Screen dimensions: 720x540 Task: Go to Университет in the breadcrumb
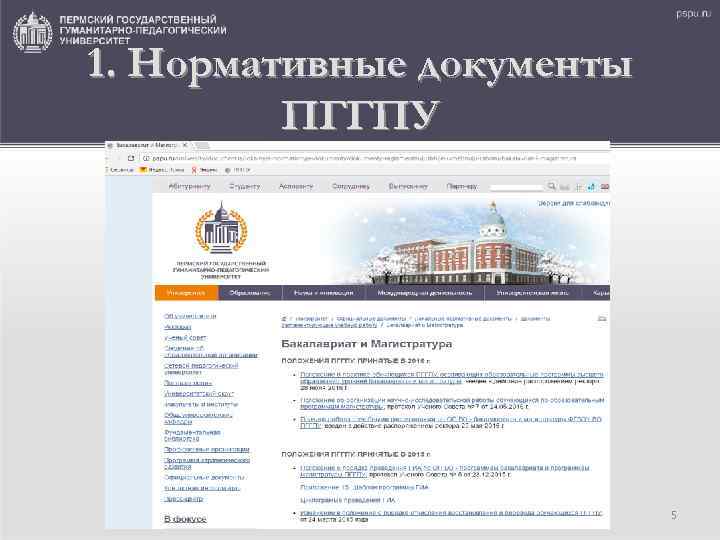[x=311, y=318]
